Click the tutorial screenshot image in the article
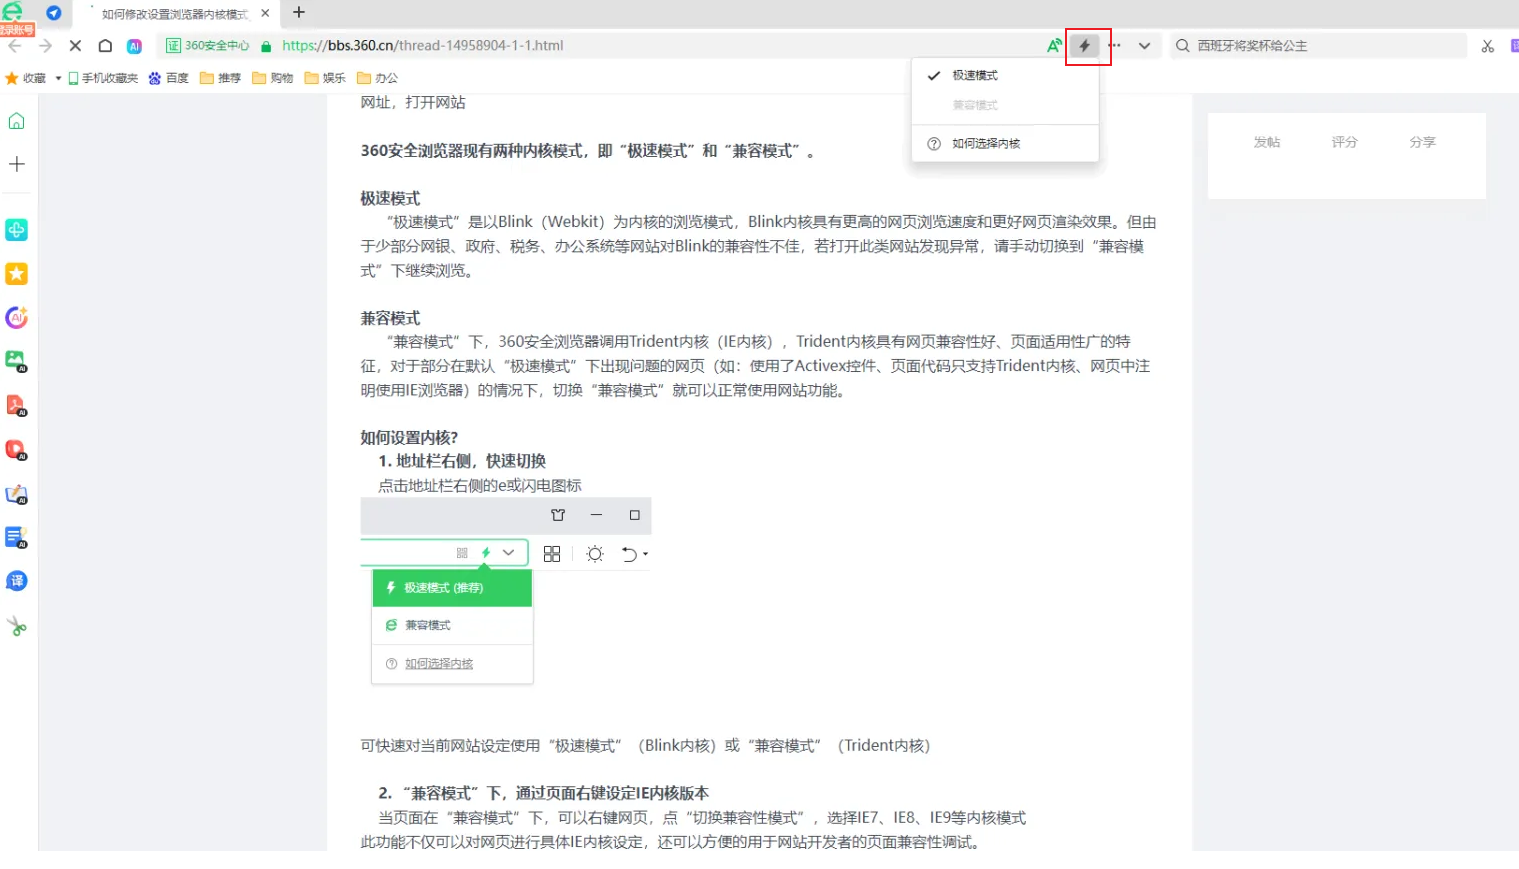1519x869 pixels. point(506,591)
